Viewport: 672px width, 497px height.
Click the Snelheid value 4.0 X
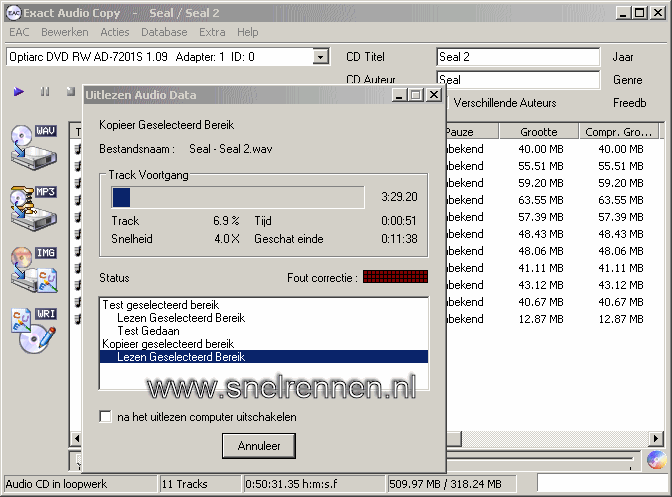227,239
